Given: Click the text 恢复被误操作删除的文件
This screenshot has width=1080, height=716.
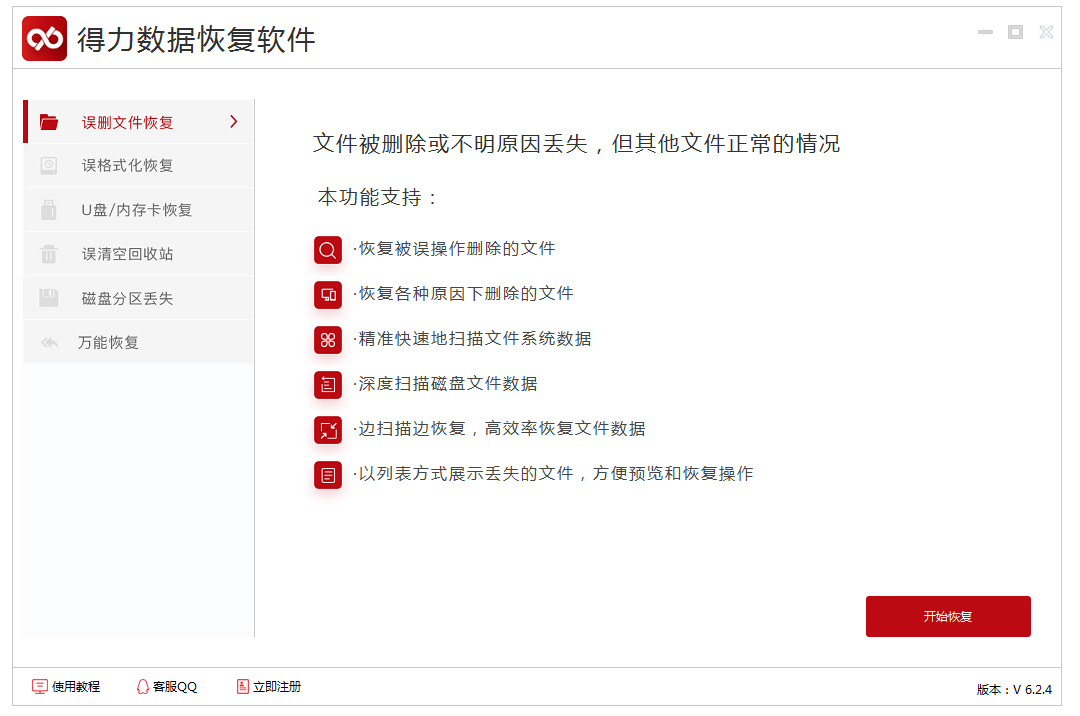Looking at the screenshot, I should pyautogui.click(x=457, y=249).
